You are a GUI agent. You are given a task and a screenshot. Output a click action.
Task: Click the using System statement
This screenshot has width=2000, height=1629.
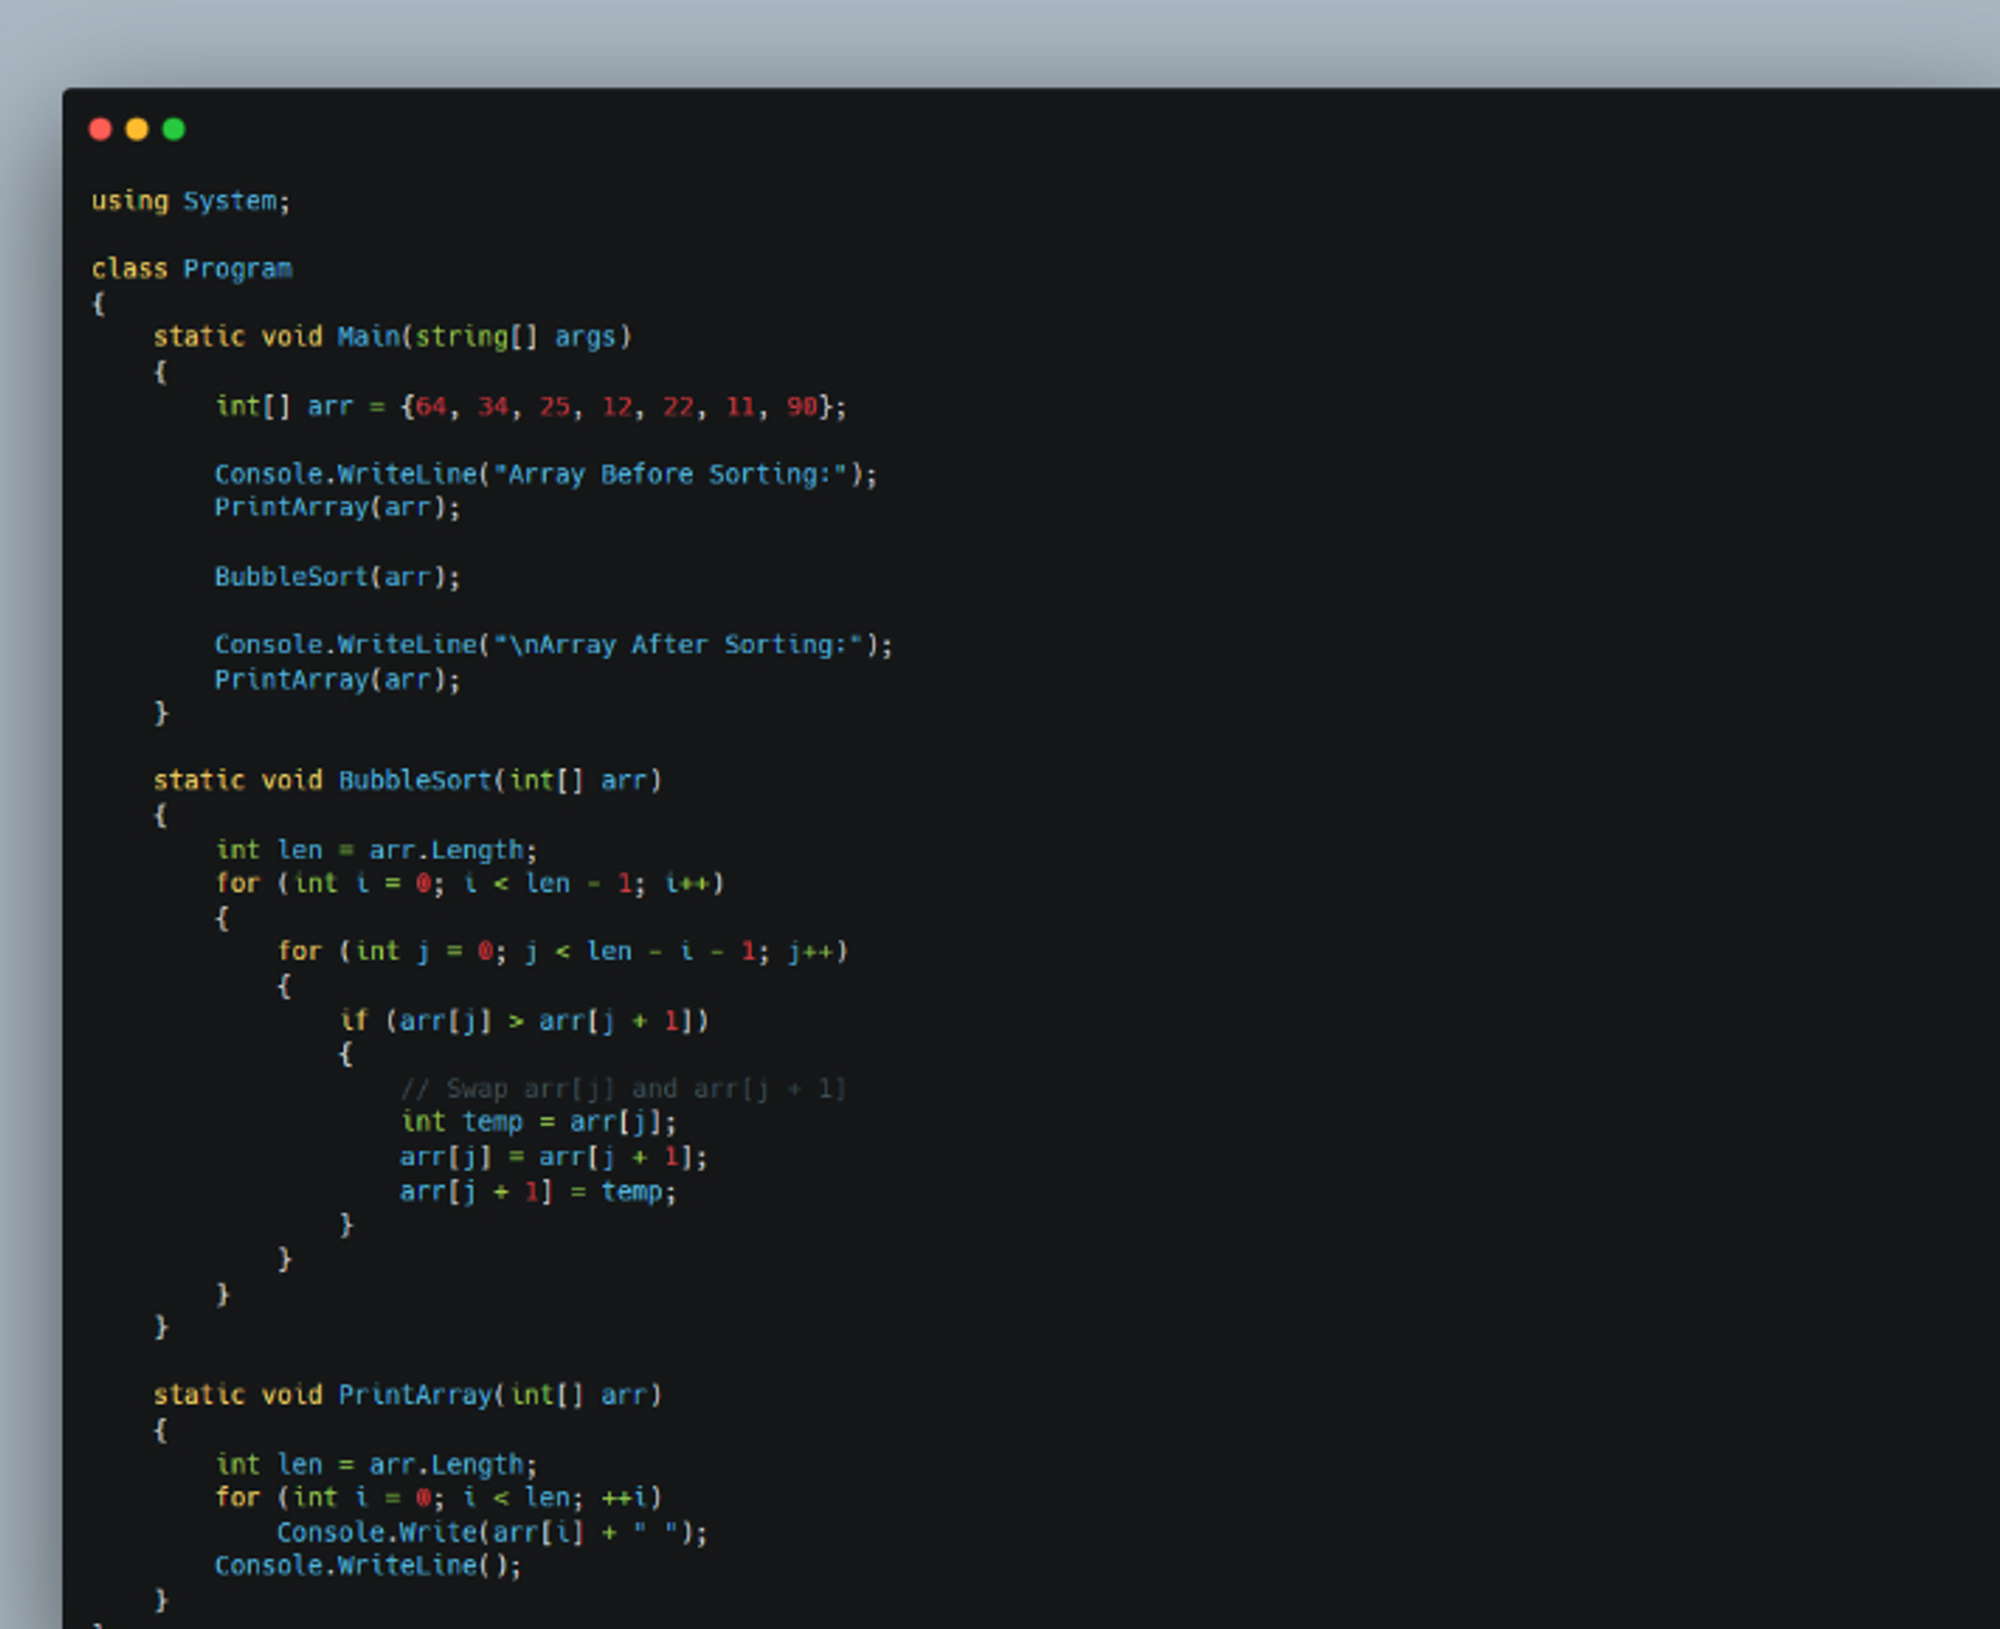coord(190,200)
